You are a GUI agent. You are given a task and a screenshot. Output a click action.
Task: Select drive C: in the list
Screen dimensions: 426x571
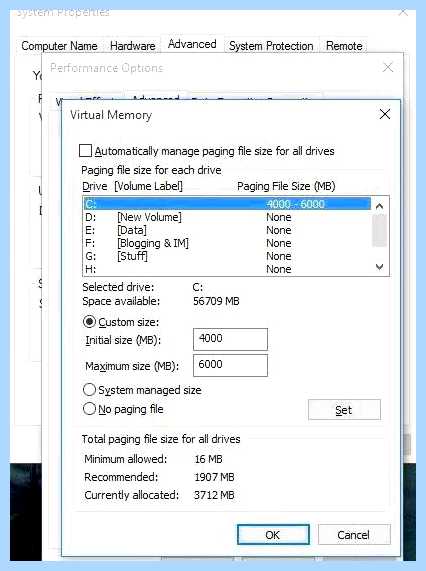228,204
